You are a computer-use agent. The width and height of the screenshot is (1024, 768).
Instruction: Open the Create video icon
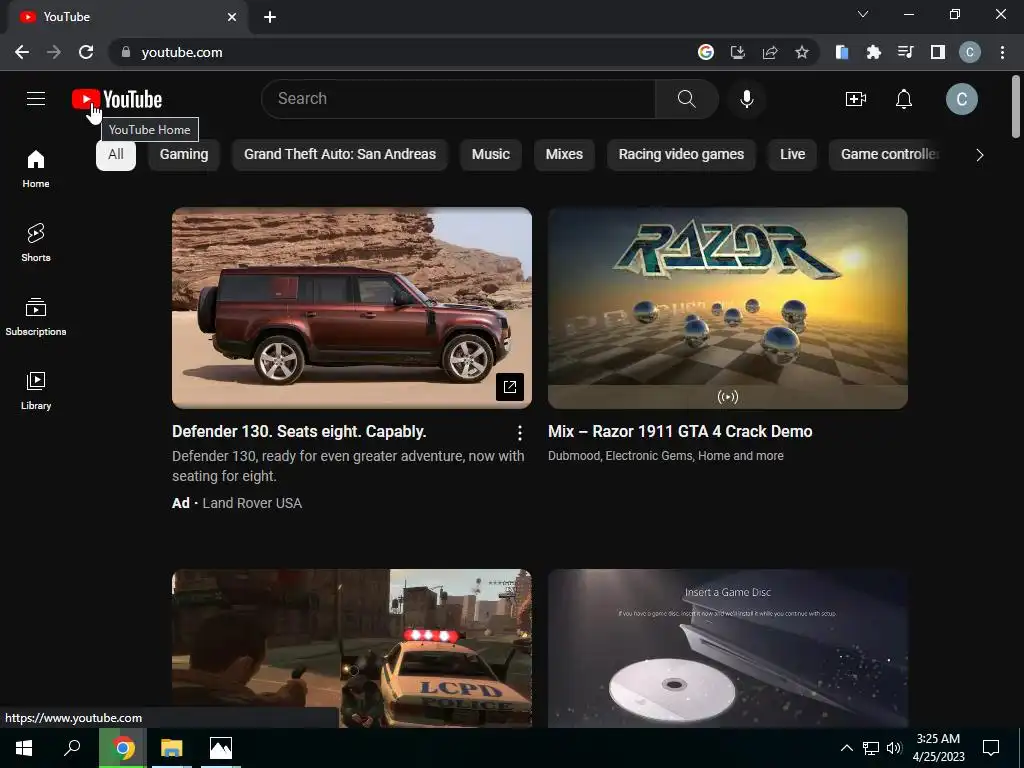click(x=856, y=99)
